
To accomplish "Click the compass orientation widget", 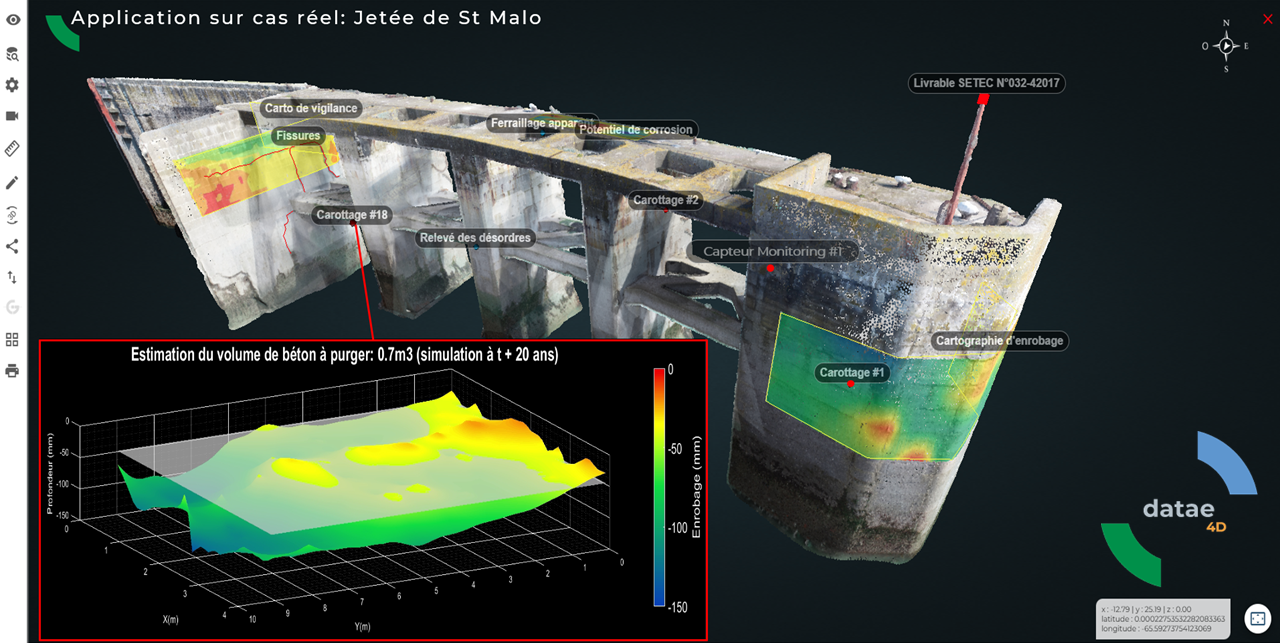I will click(1227, 46).
